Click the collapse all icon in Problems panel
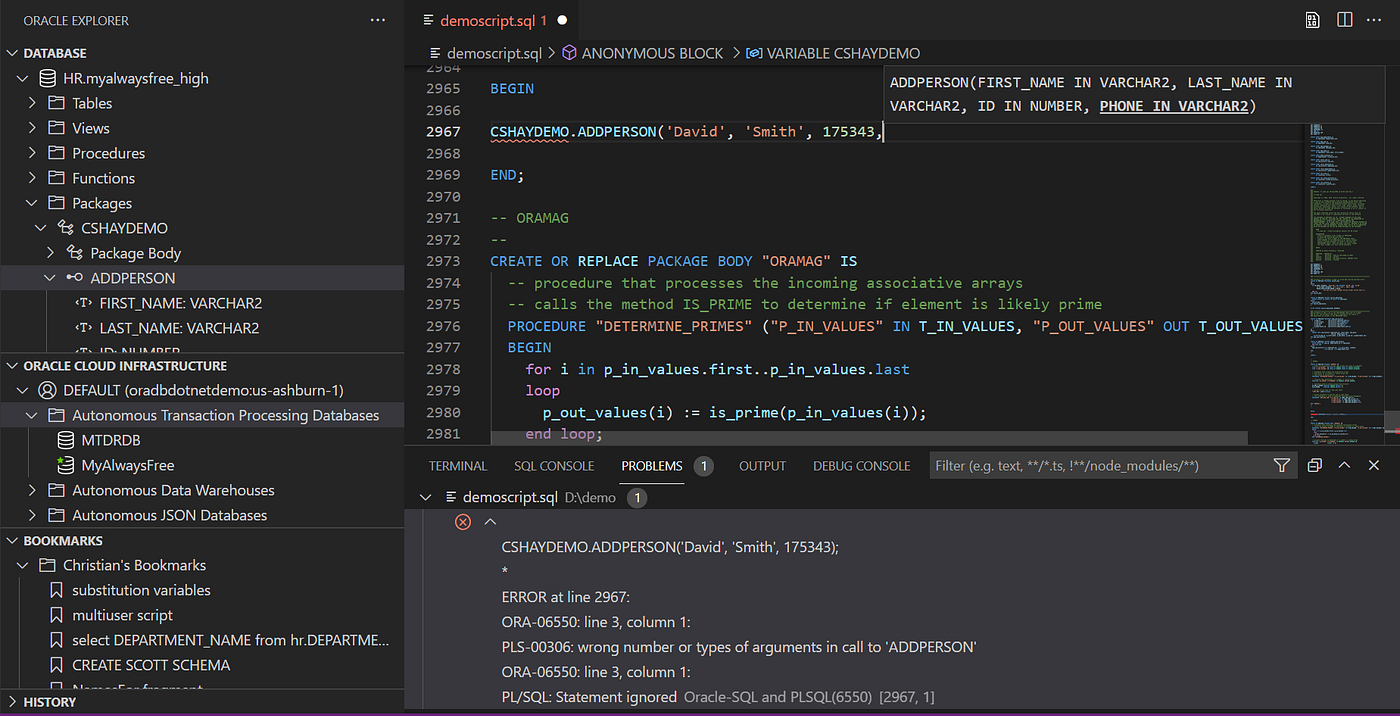Viewport: 1400px width, 716px height. pos(1314,466)
